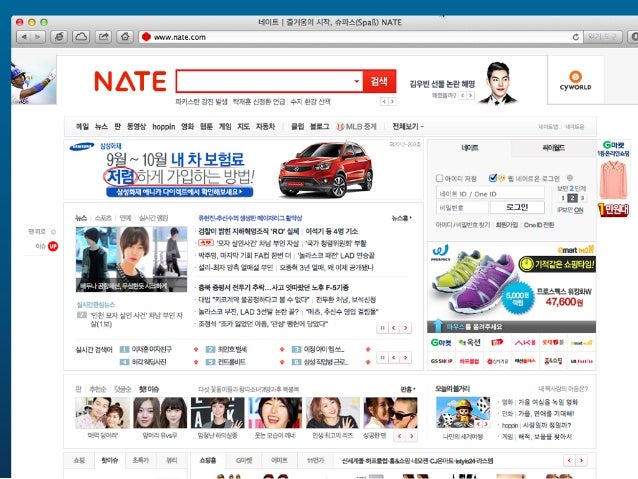Image resolution: width=638 pixels, height=479 pixels.
Task: Click the help icon beside 로그인 checkbox label
Action: pyautogui.click(x=570, y=178)
